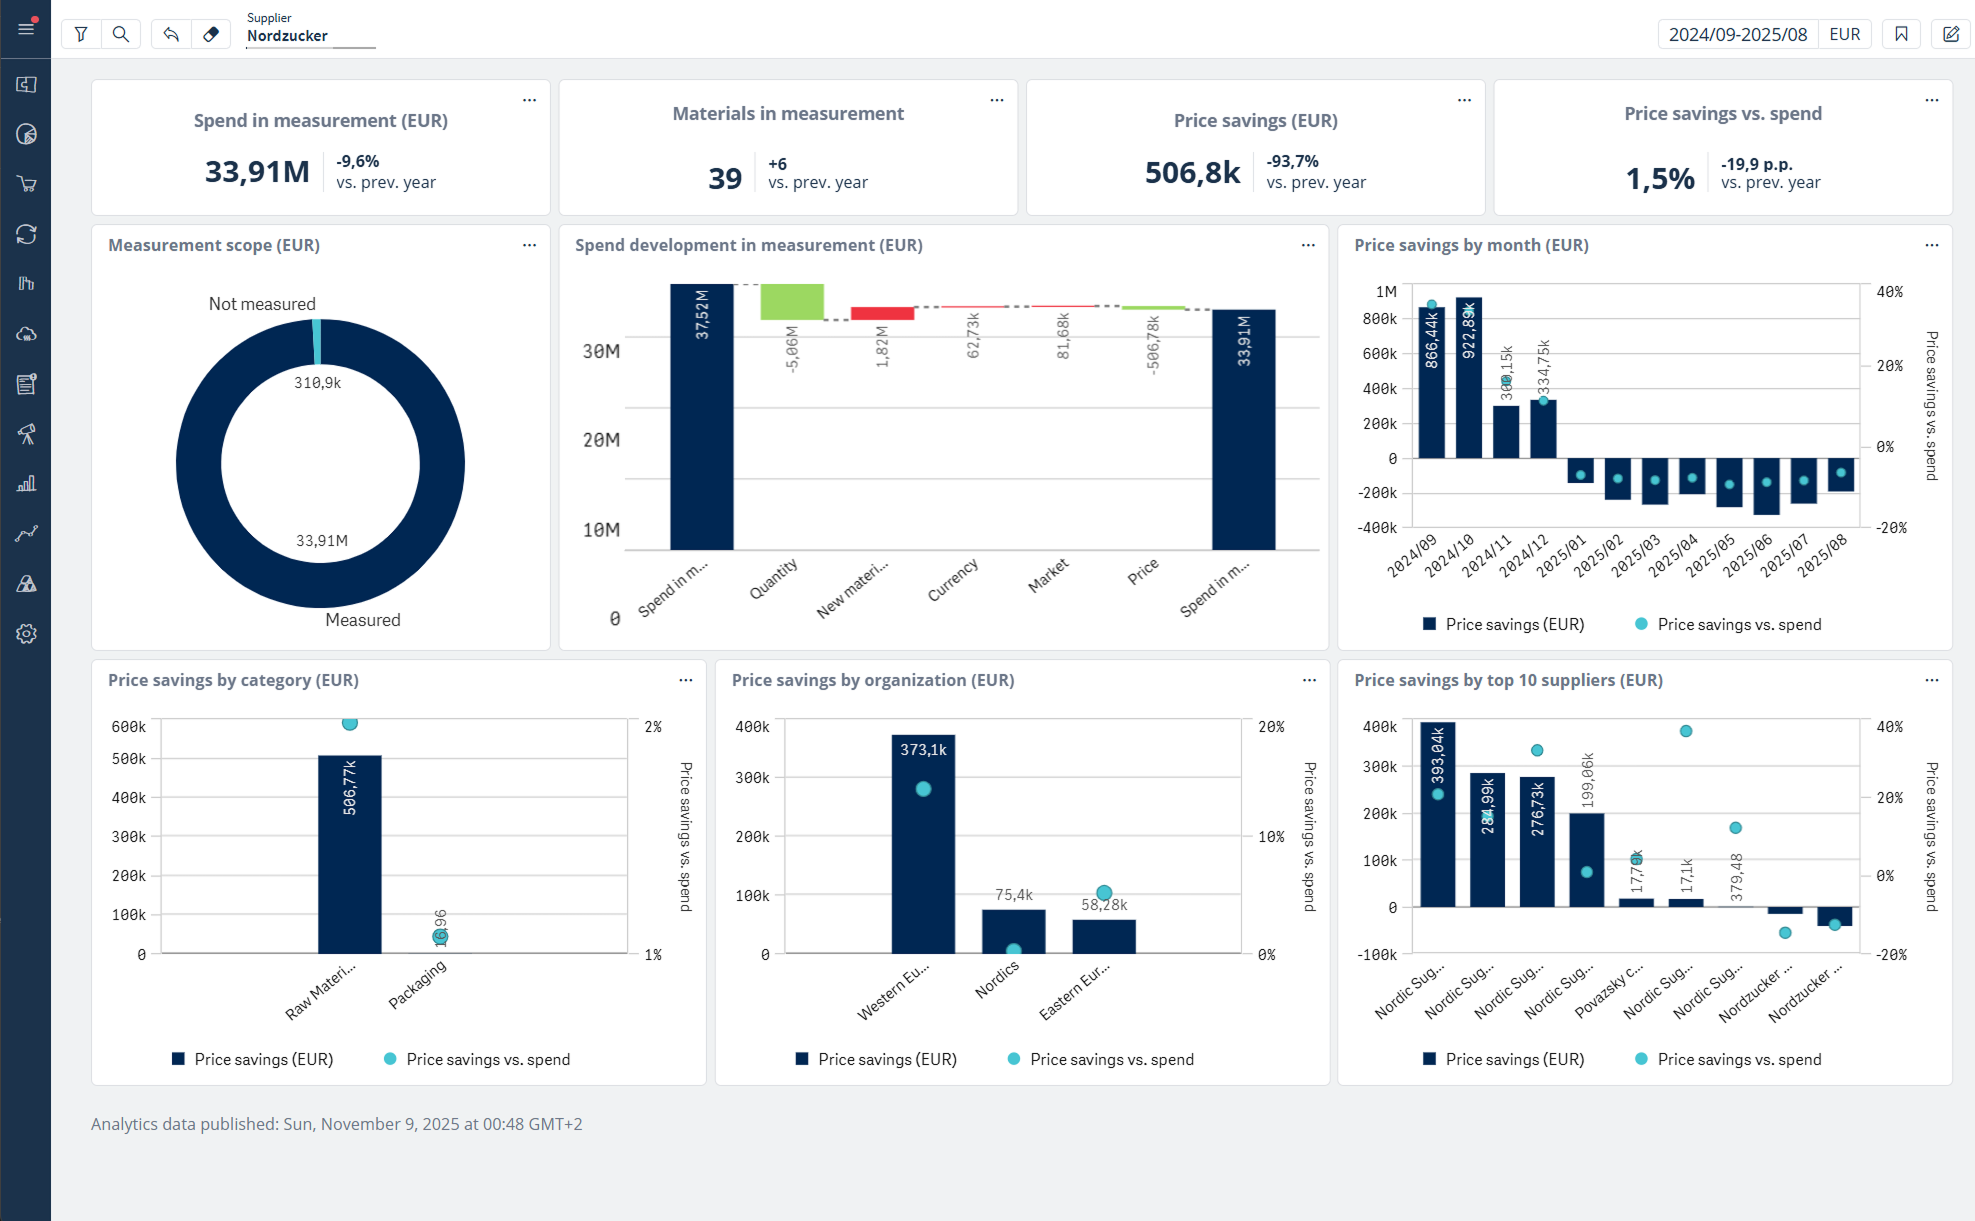Click the search magnifier icon
The height and width of the screenshot is (1221, 1975).
(121, 34)
